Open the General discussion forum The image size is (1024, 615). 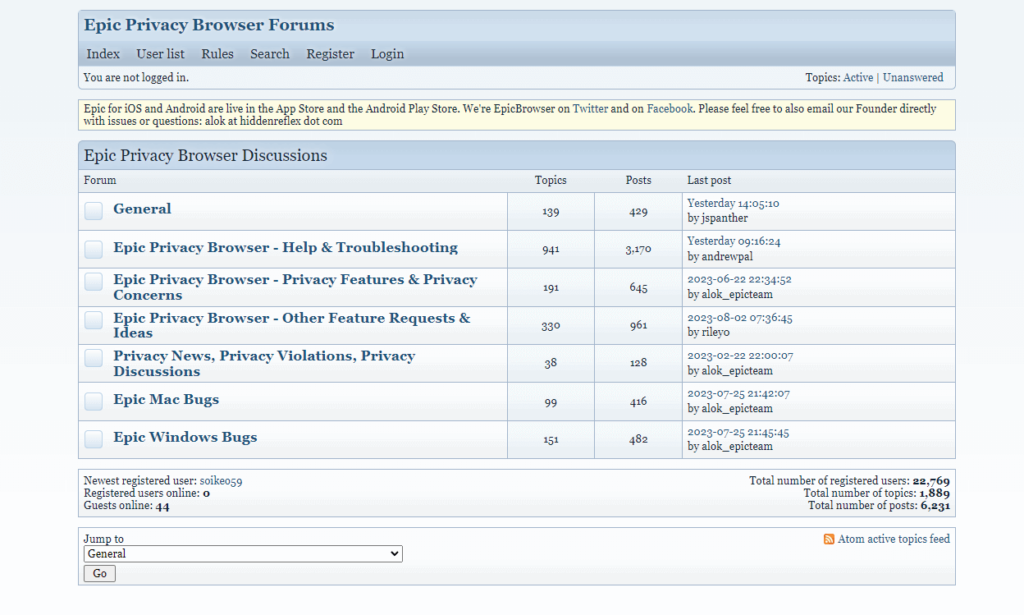pos(142,209)
